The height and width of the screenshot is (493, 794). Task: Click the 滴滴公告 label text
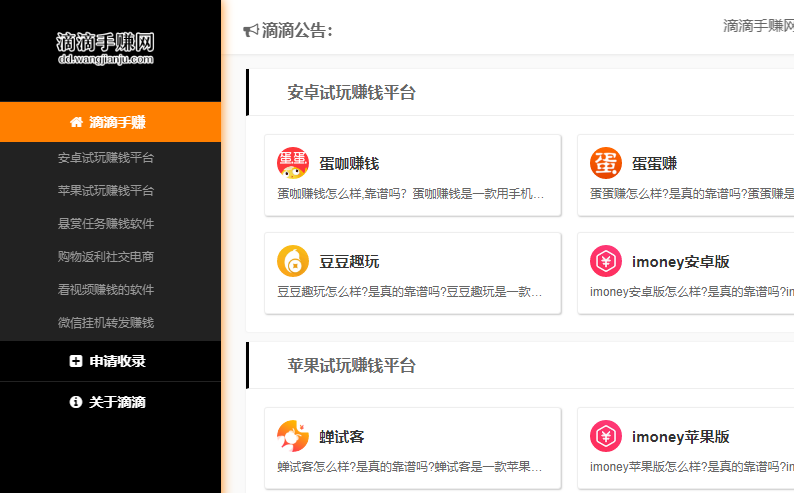[297, 31]
